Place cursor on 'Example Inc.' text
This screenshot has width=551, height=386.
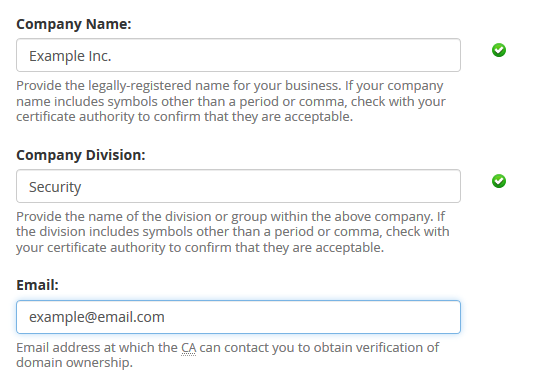click(x=70, y=56)
